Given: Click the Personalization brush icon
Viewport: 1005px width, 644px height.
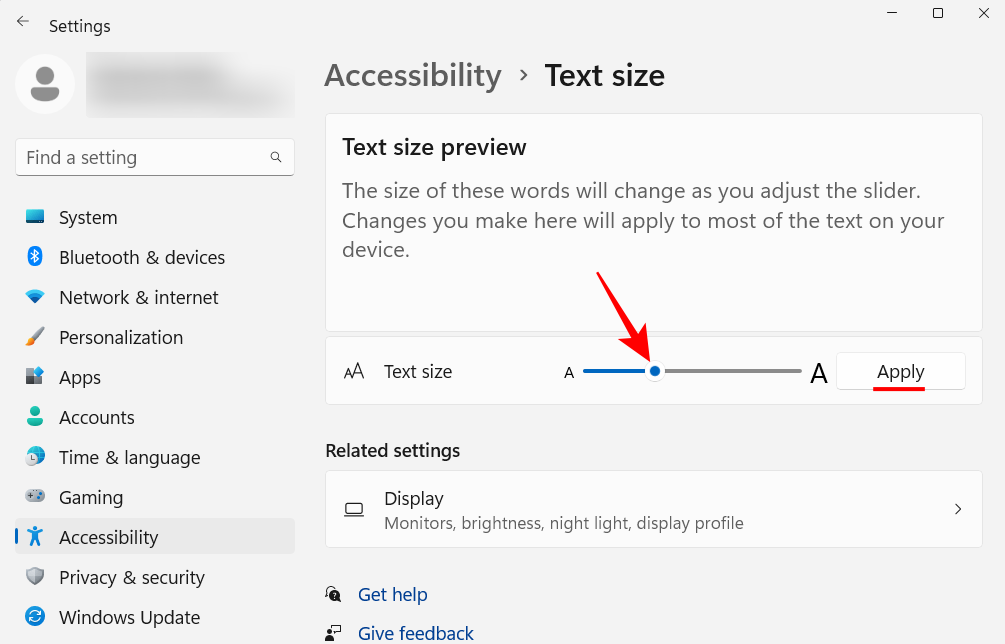Looking at the screenshot, I should click(36, 337).
